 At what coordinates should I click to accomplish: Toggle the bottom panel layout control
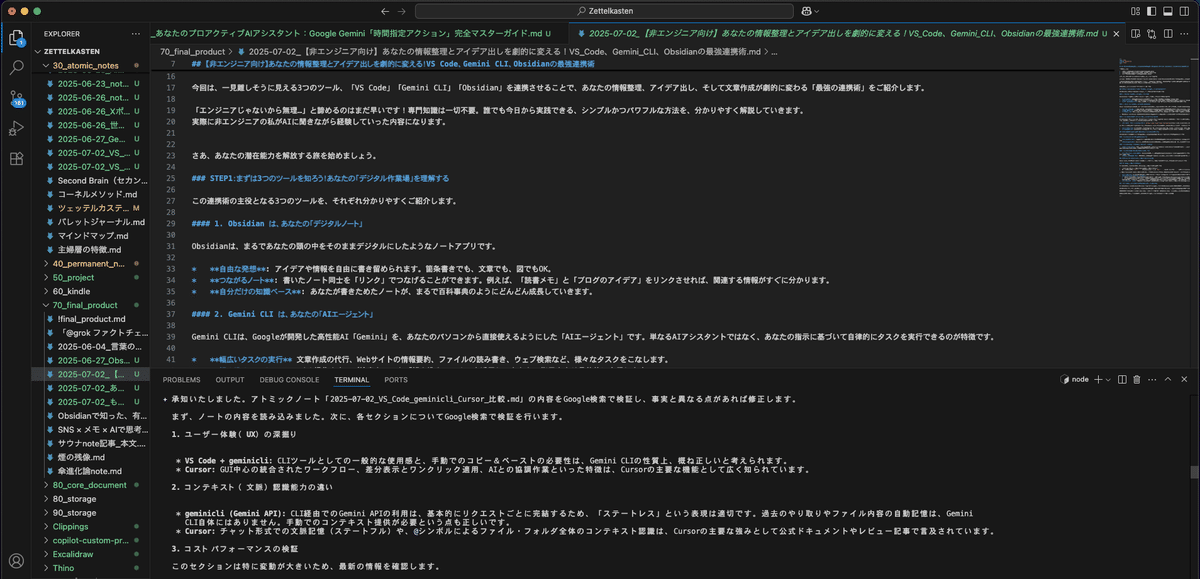(1168, 11)
